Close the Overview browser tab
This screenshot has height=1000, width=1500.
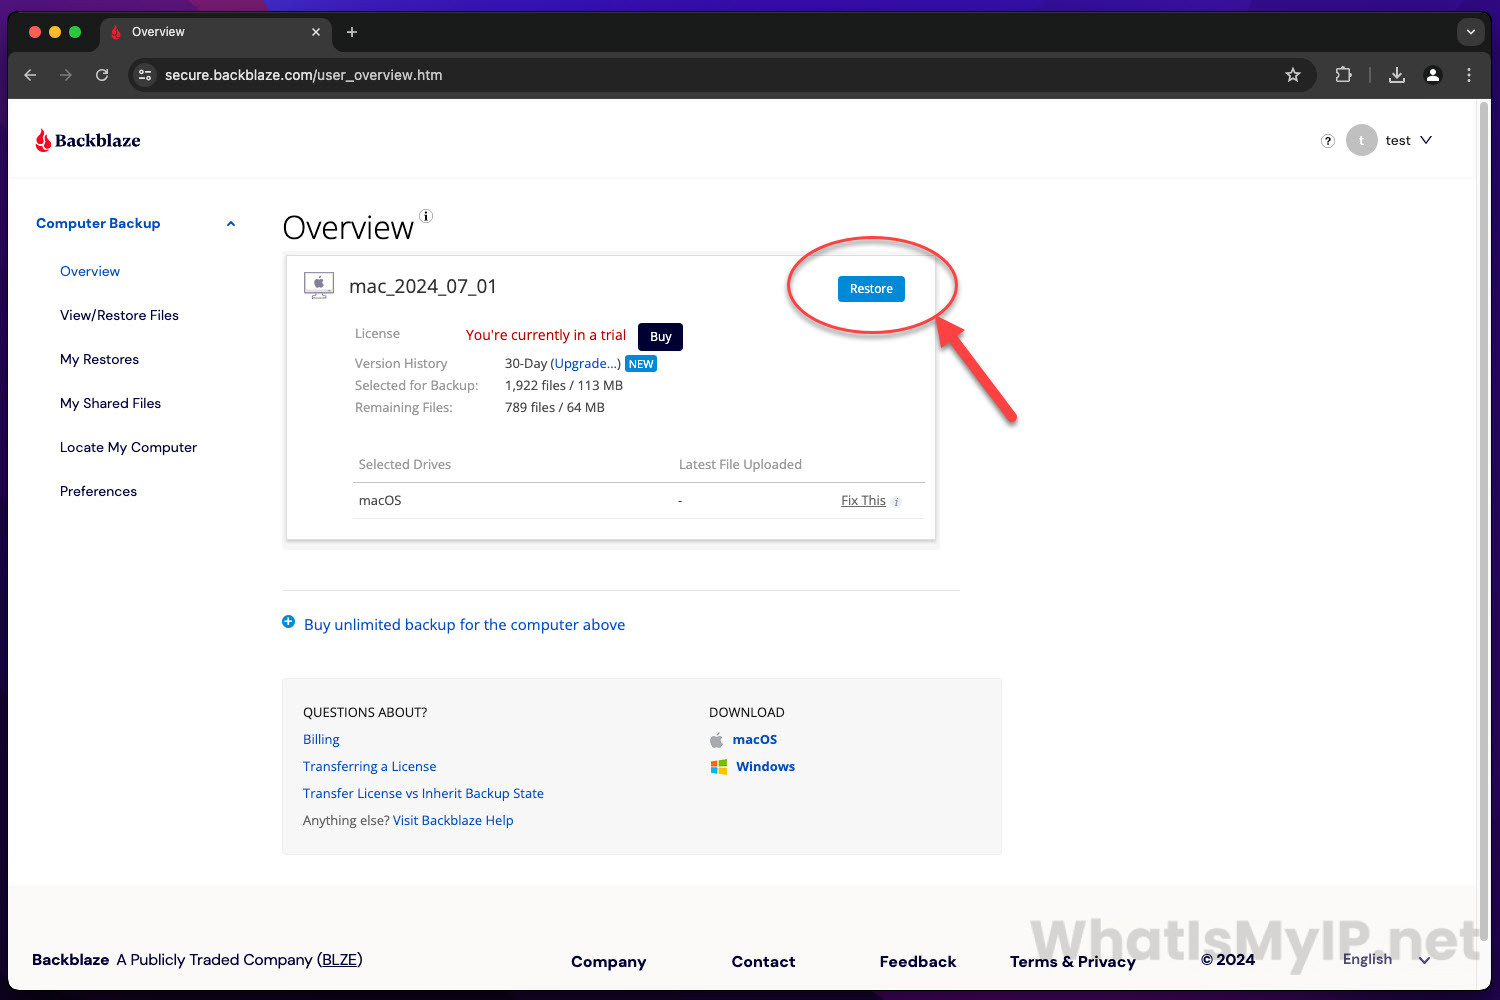[316, 32]
